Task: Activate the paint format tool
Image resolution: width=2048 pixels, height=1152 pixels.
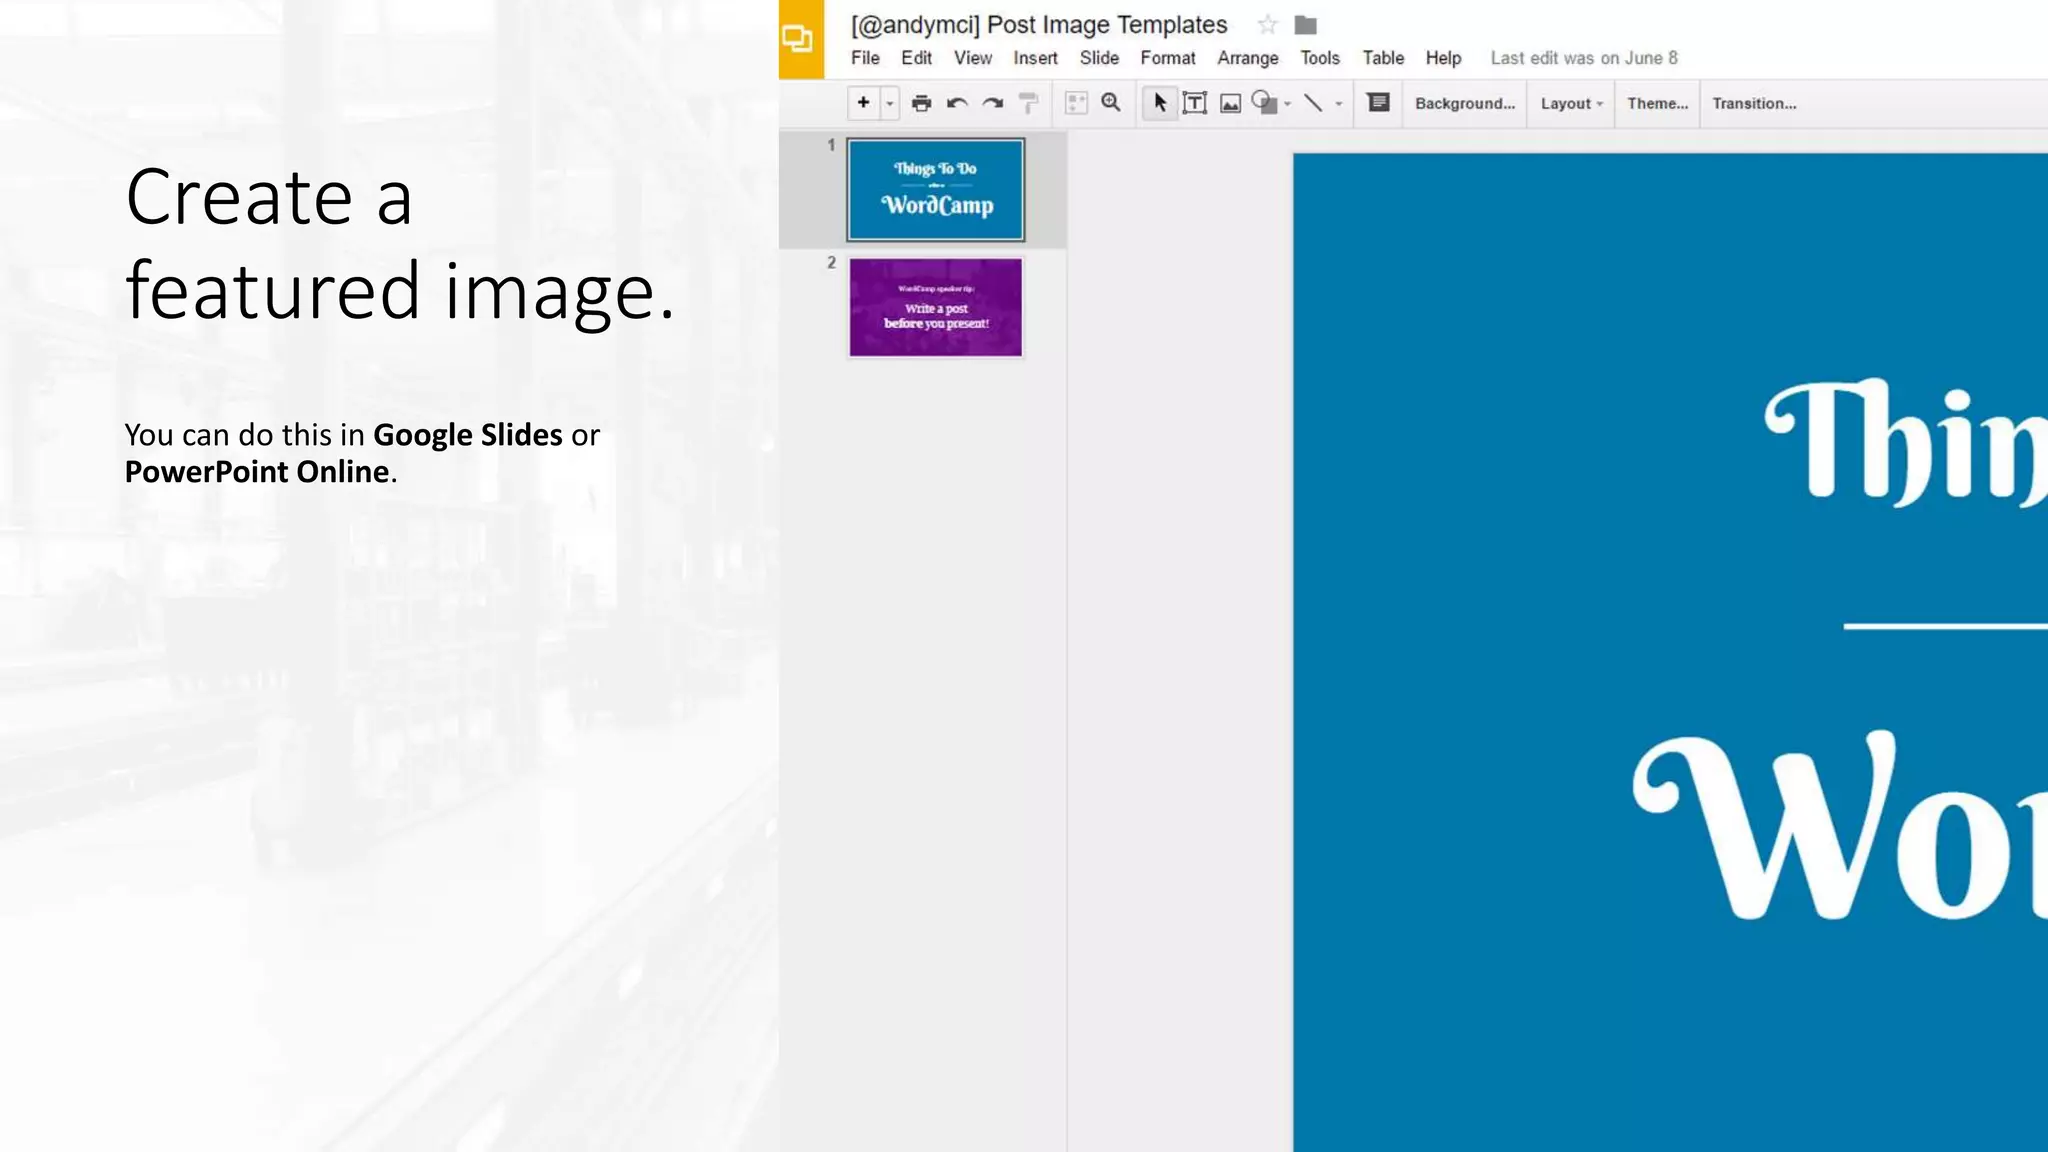Action: tap(1028, 103)
